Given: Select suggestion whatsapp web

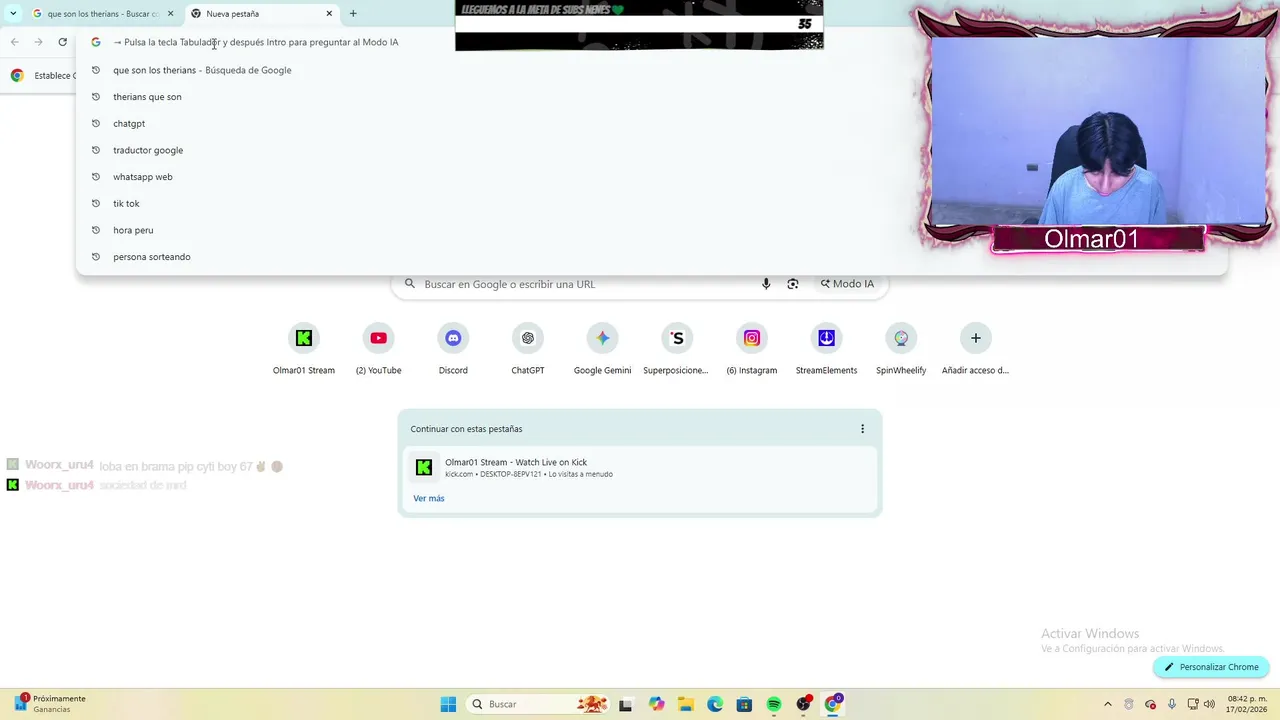Looking at the screenshot, I should pos(650,177).
